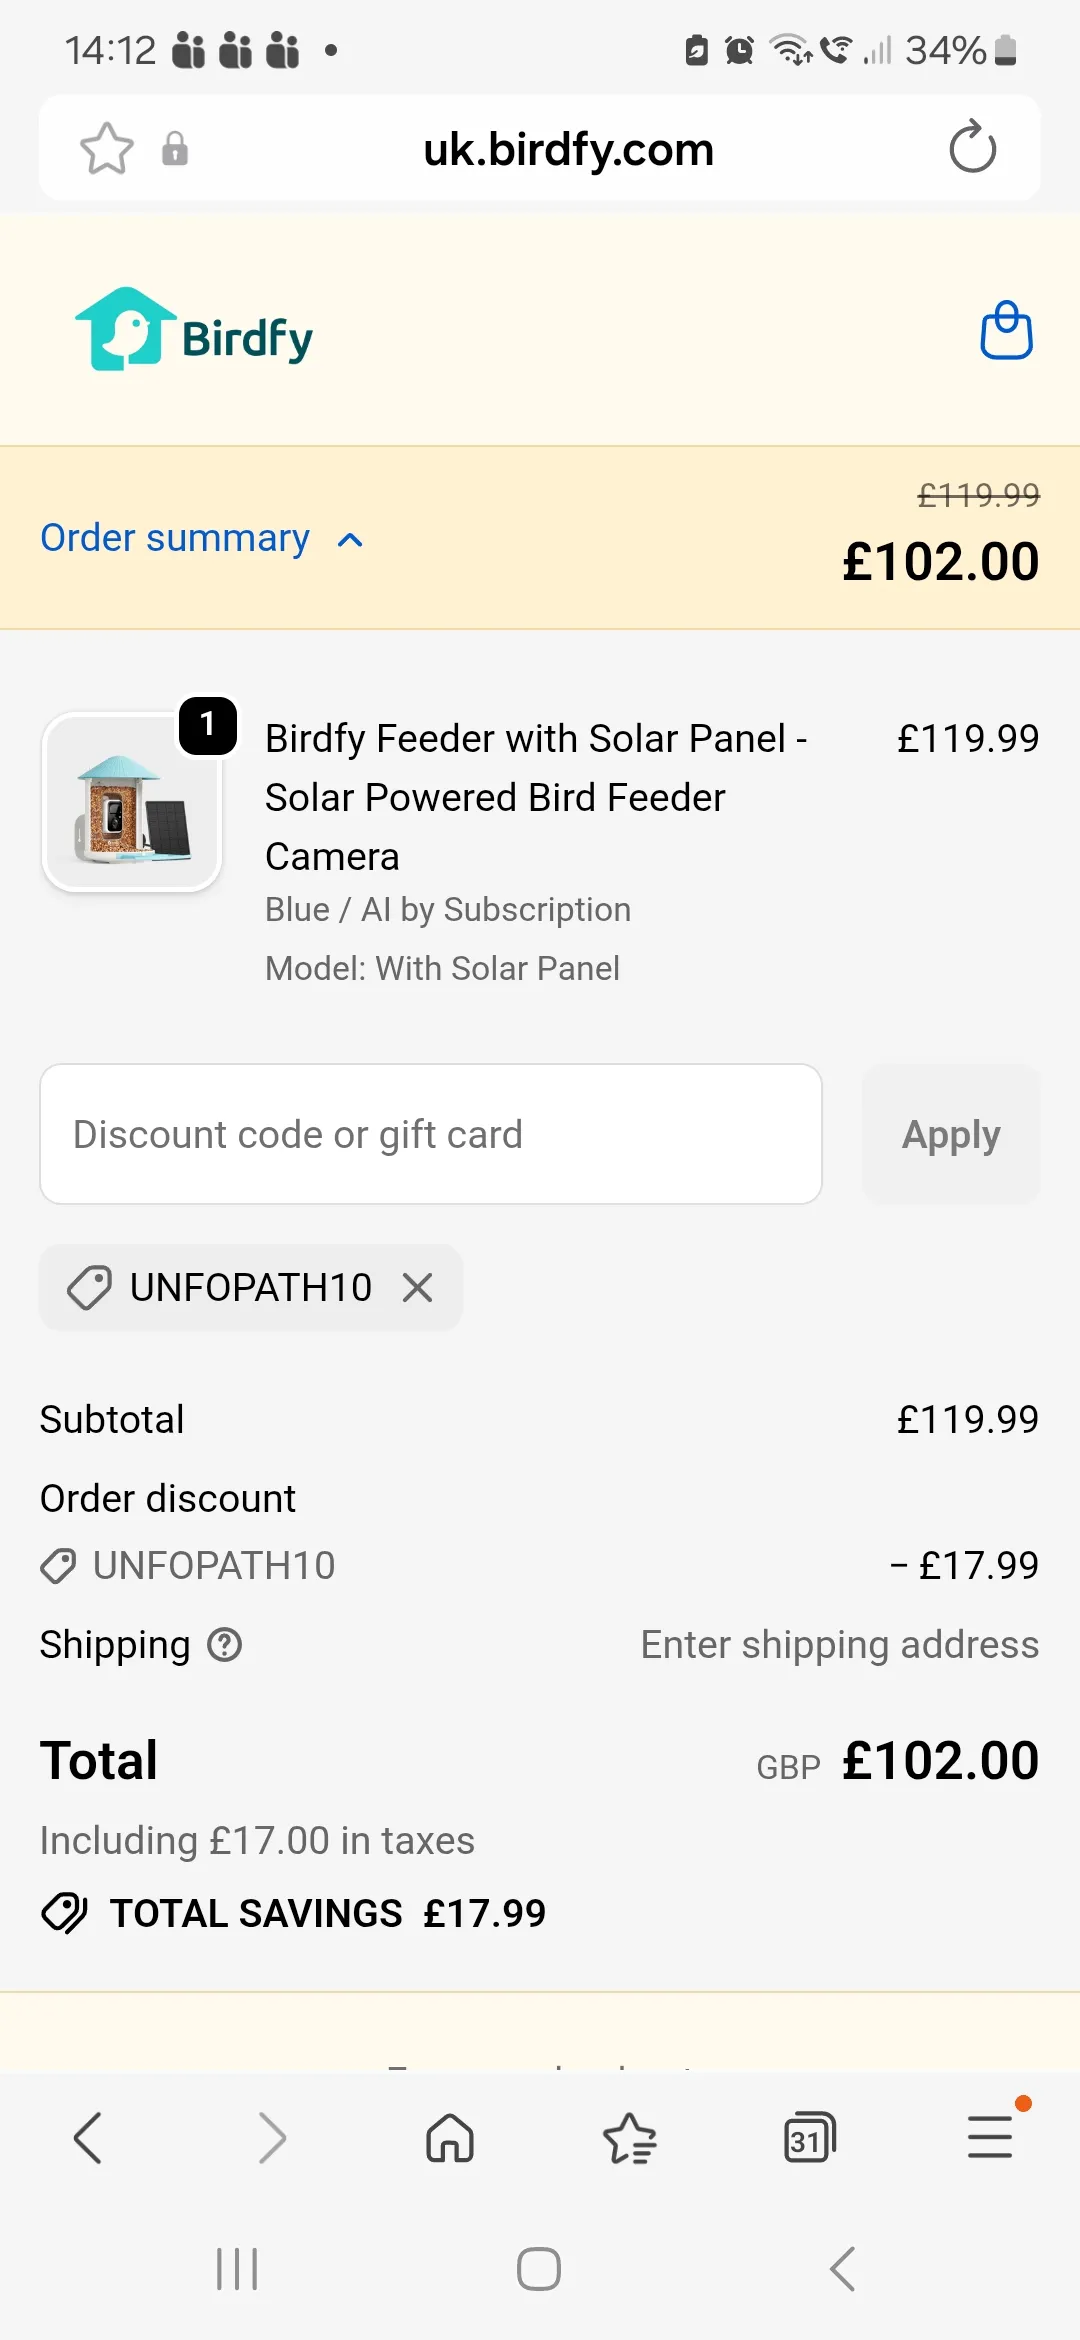Tap the uk.birdfy.com address bar
This screenshot has width=1080, height=2340.
568,150
